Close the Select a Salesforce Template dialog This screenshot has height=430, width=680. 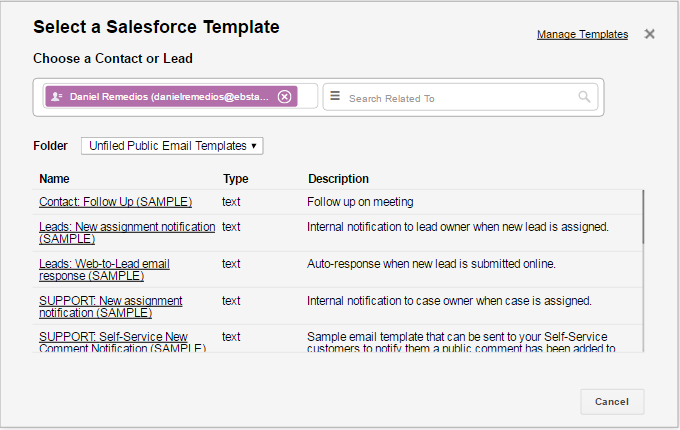click(649, 34)
